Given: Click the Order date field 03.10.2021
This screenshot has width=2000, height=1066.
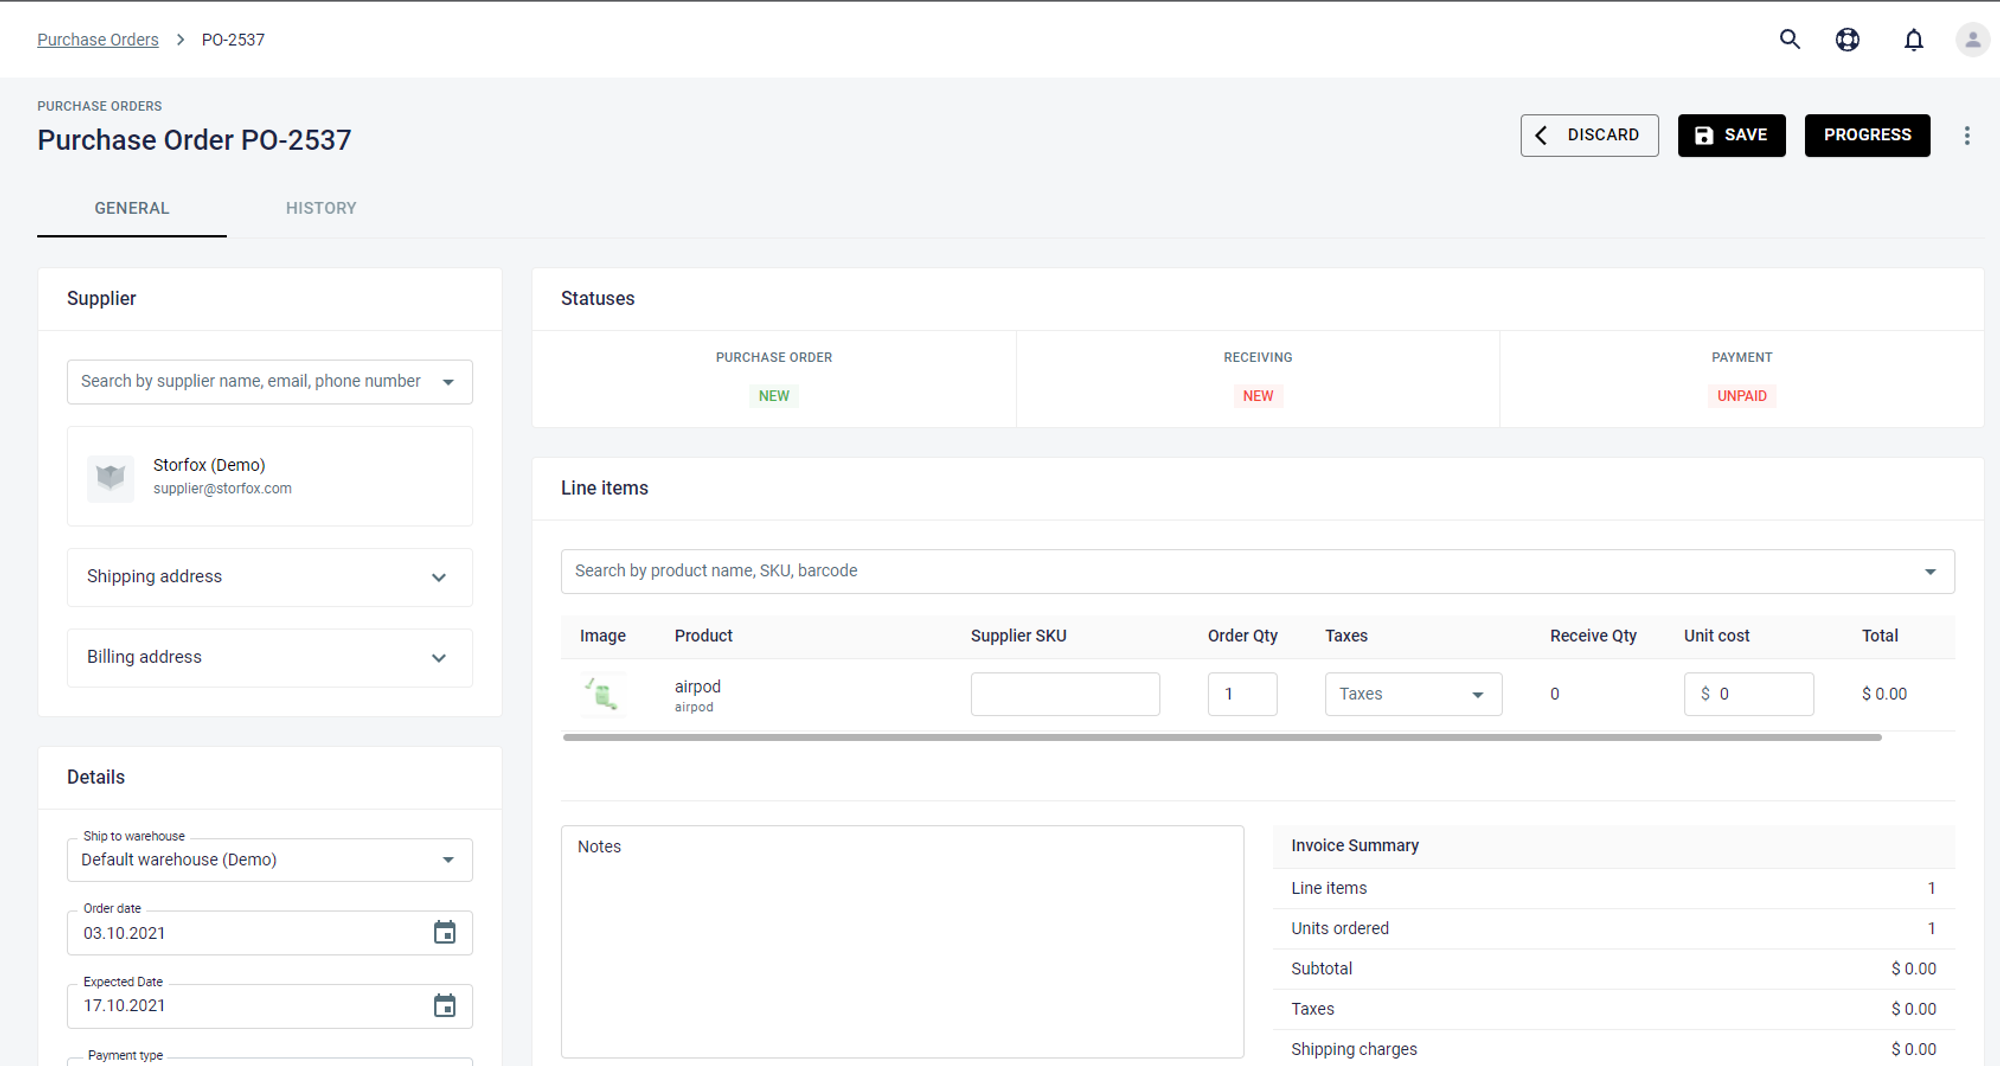Looking at the screenshot, I should click(270, 932).
